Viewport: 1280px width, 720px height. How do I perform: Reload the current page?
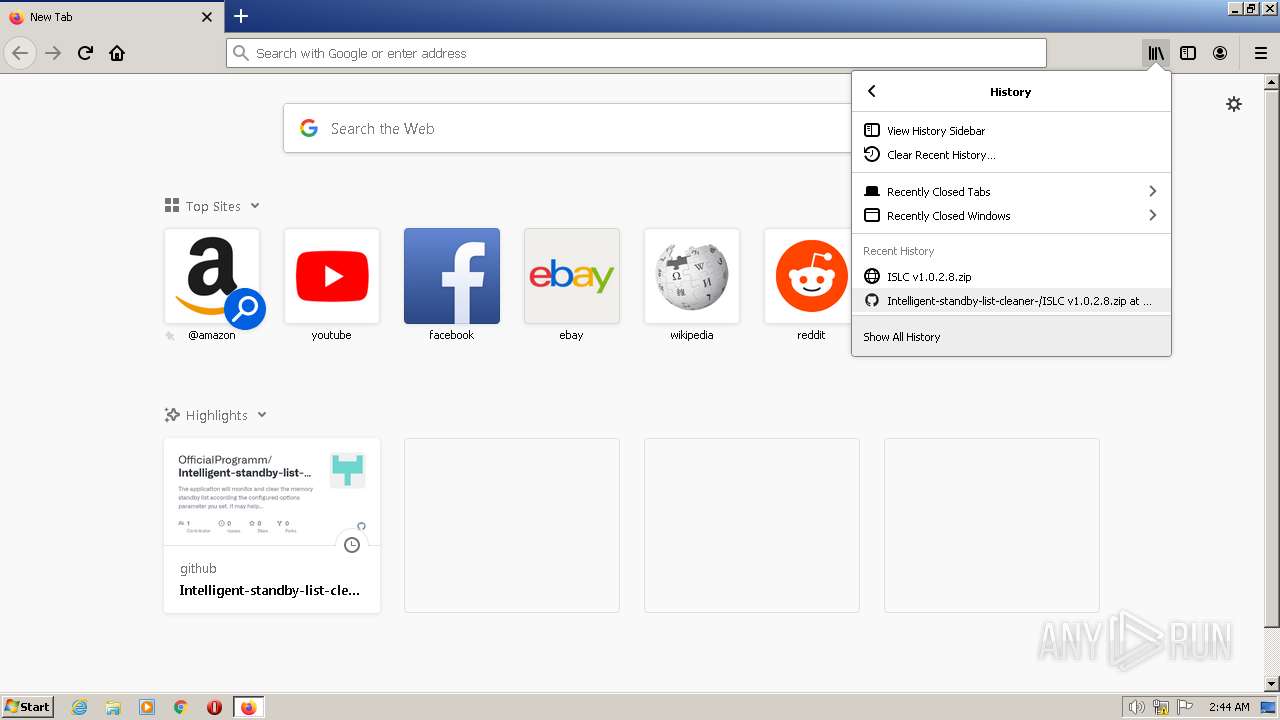coord(85,53)
